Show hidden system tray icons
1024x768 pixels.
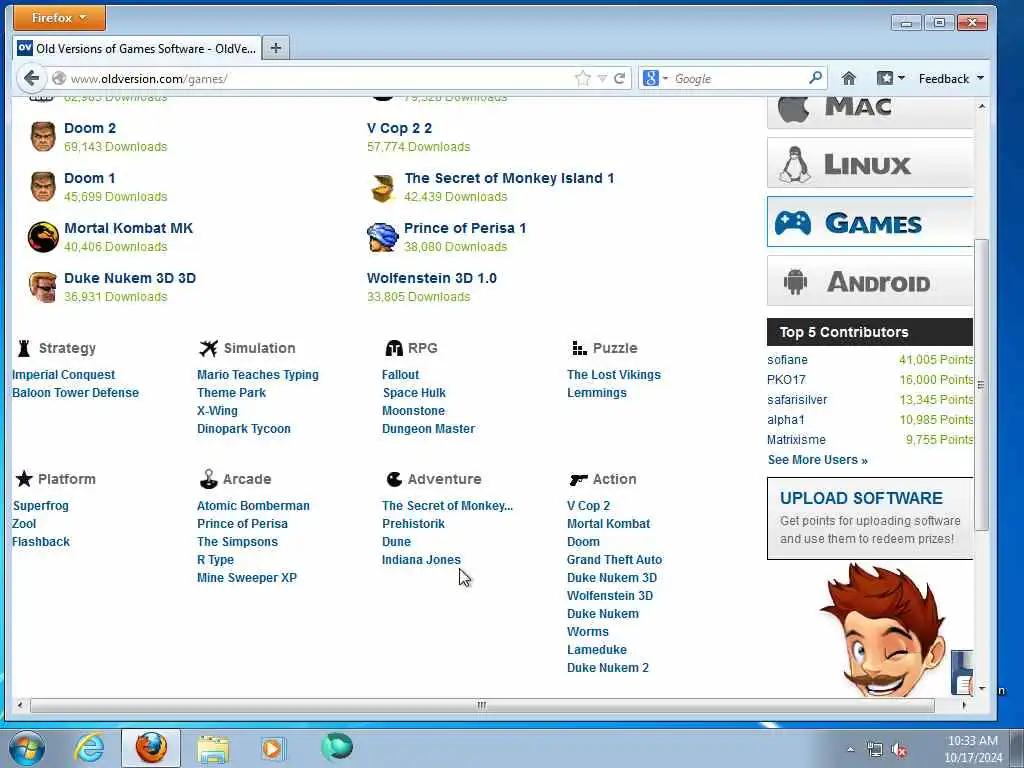[850, 750]
